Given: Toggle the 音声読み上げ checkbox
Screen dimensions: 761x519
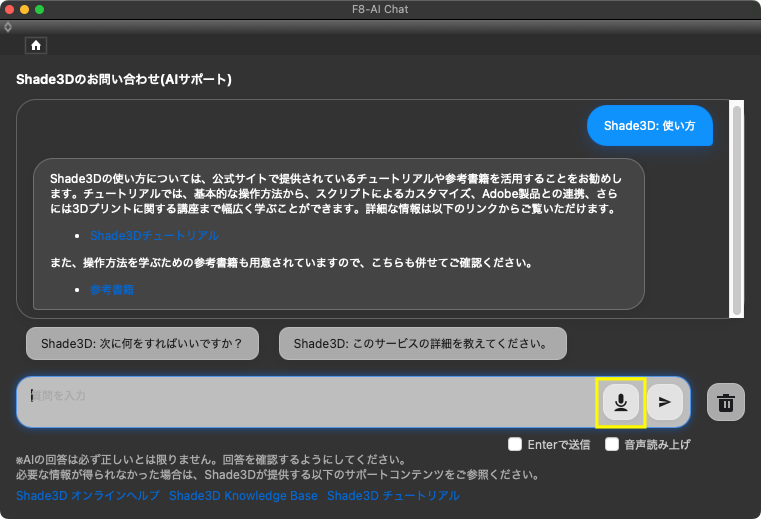Looking at the screenshot, I should 612,444.
